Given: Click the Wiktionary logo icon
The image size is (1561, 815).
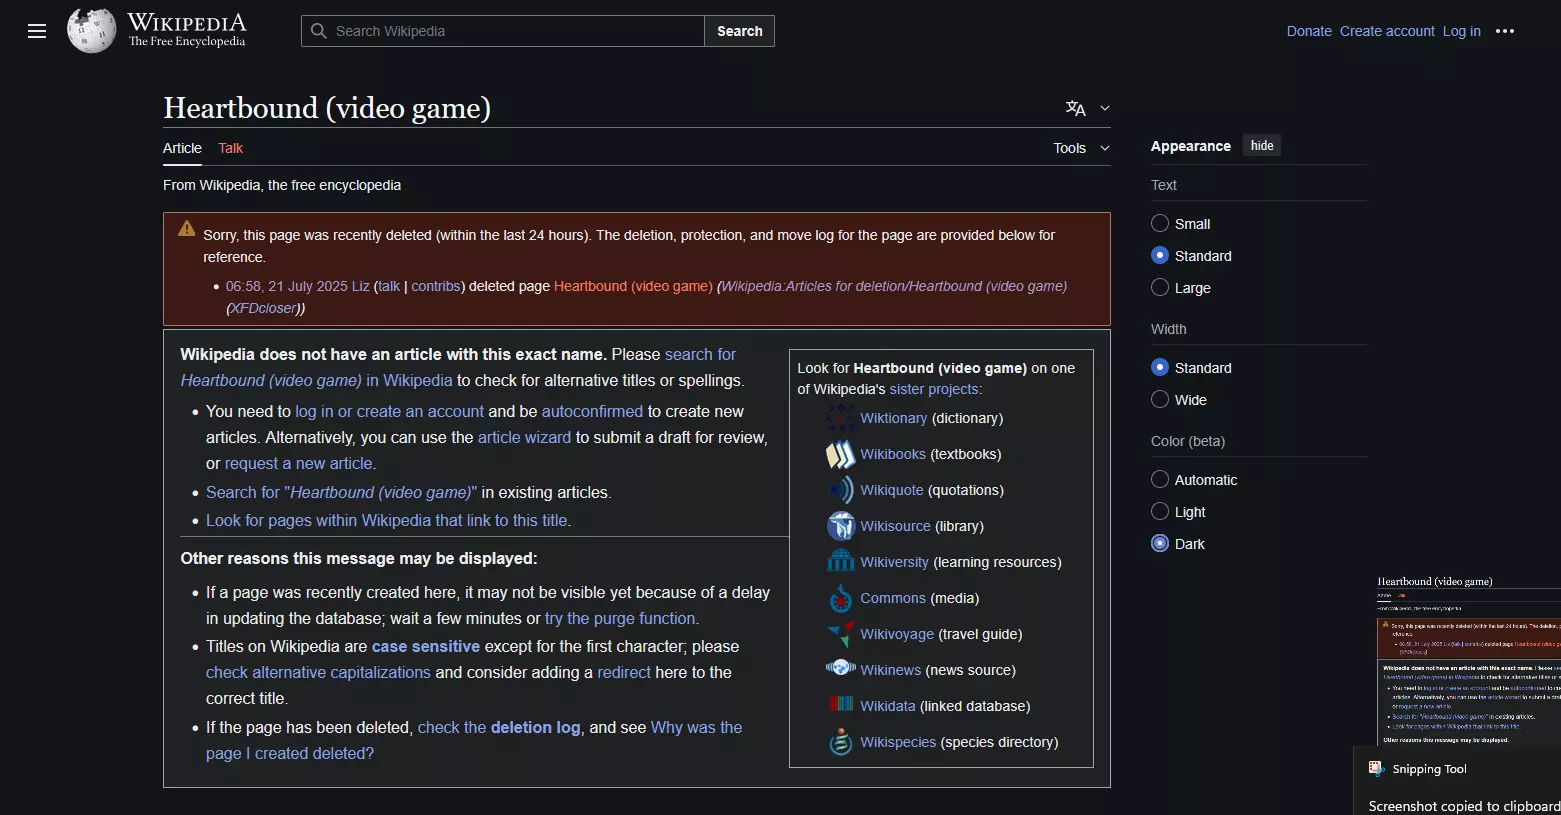Looking at the screenshot, I should click(841, 418).
